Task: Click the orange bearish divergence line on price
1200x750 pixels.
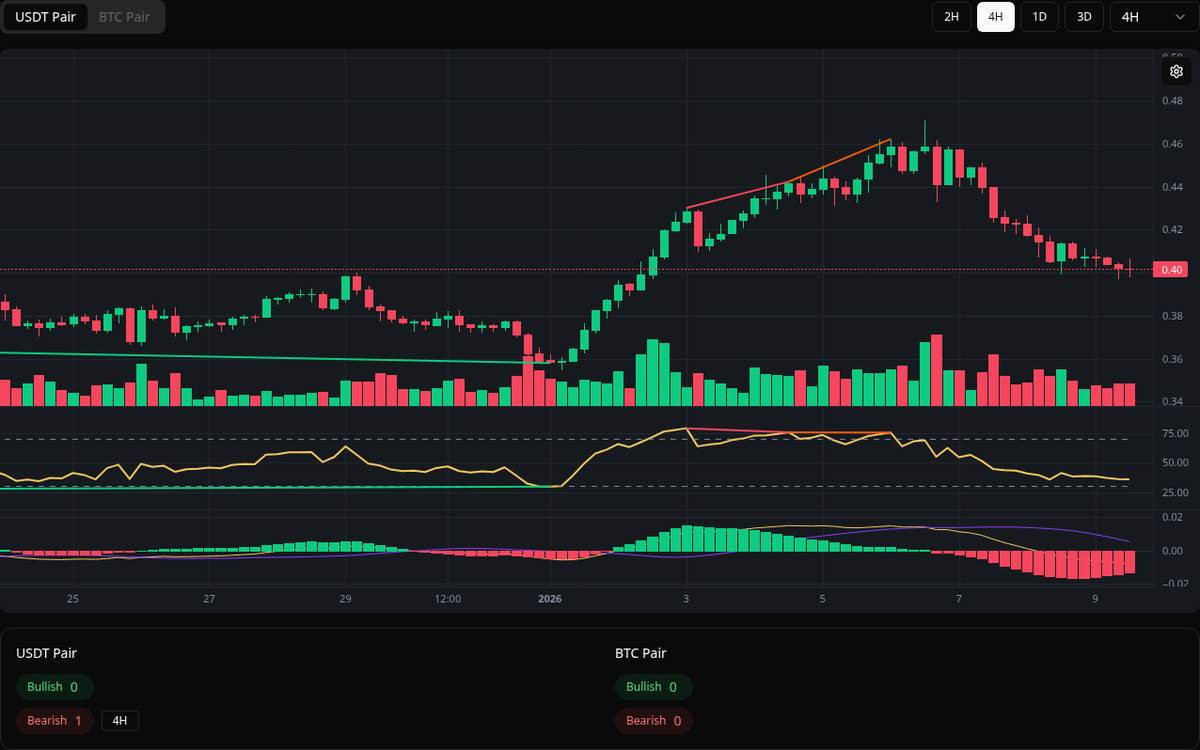Action: 840,162
